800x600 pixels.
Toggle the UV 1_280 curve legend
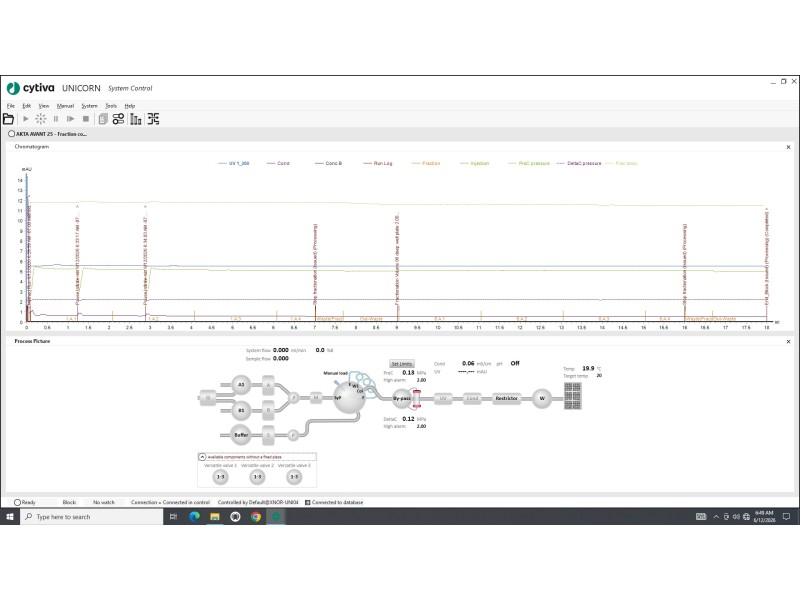234,163
